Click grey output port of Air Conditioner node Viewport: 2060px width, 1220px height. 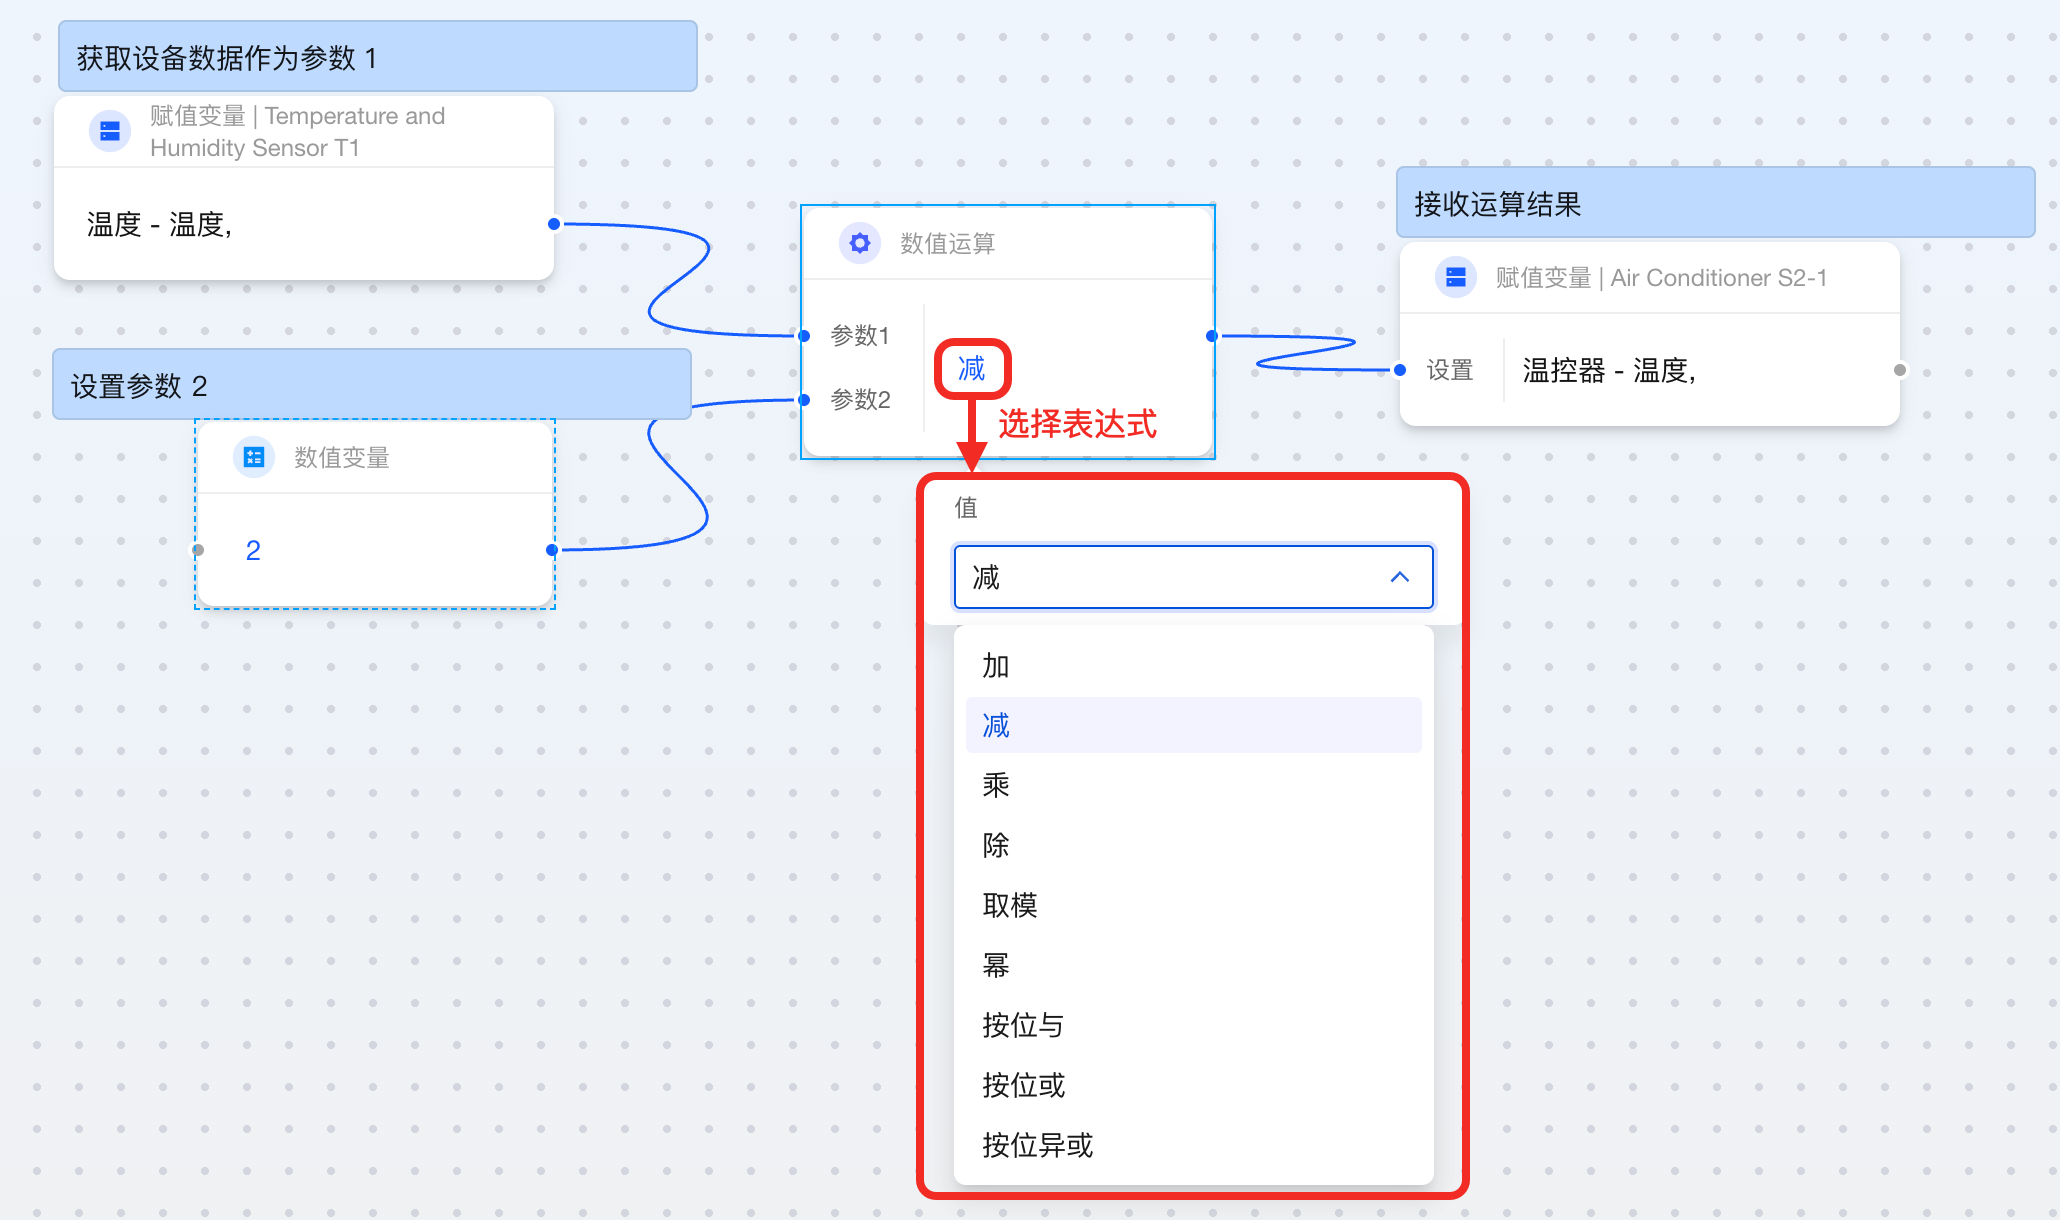pos(1899,370)
